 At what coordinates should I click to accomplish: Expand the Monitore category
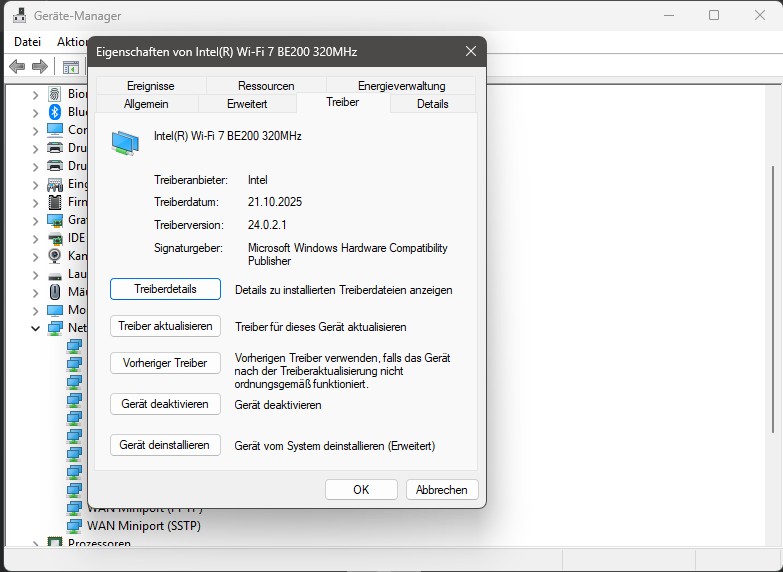coord(35,311)
